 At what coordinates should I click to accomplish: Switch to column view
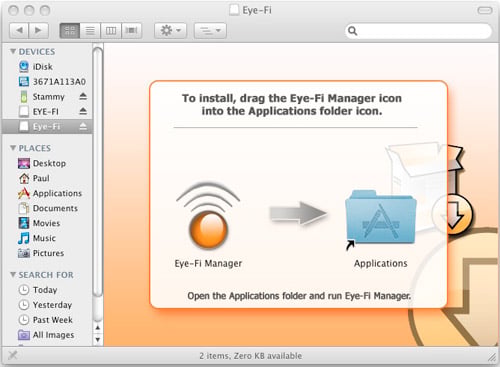tap(111, 31)
